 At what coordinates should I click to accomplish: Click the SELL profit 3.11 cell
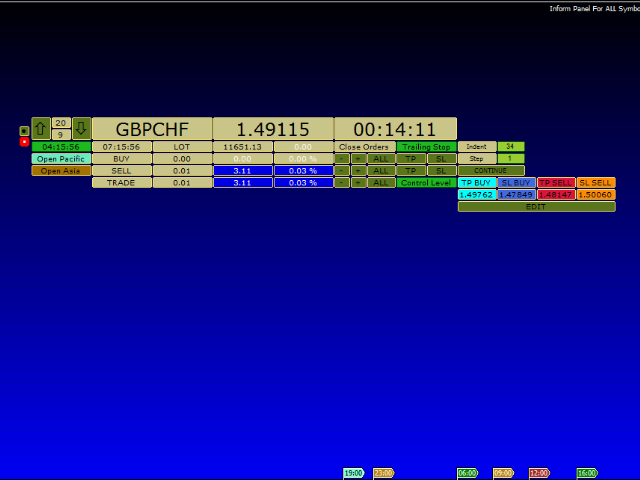tap(242, 171)
